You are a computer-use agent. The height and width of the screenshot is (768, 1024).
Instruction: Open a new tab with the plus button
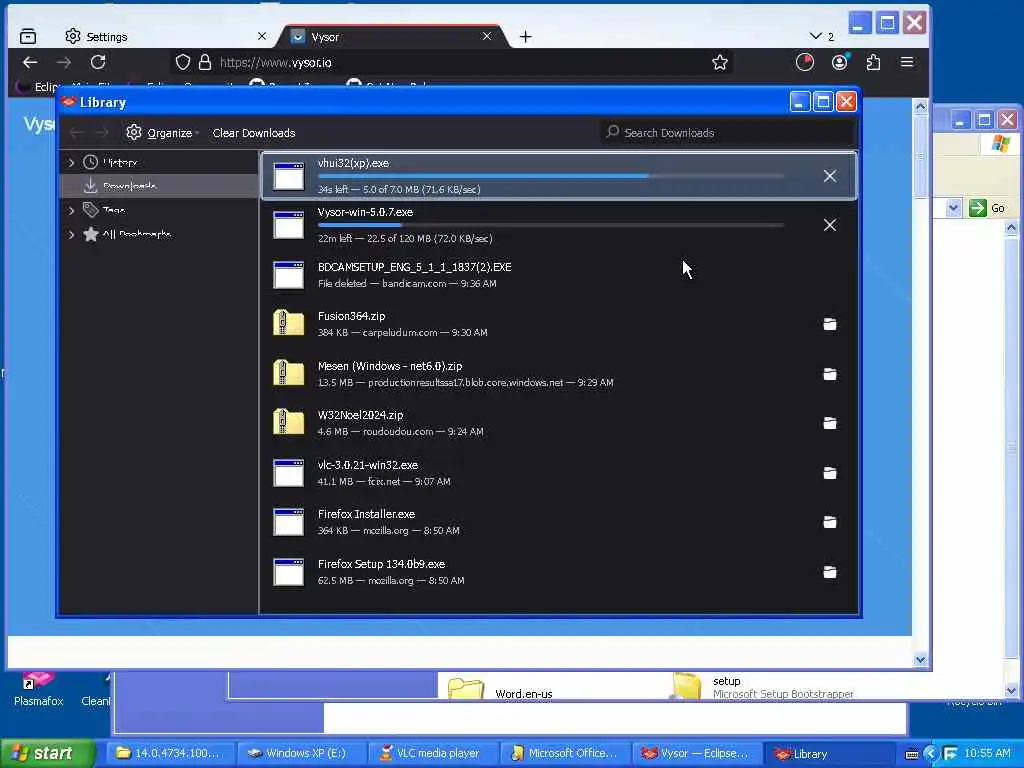pos(526,37)
